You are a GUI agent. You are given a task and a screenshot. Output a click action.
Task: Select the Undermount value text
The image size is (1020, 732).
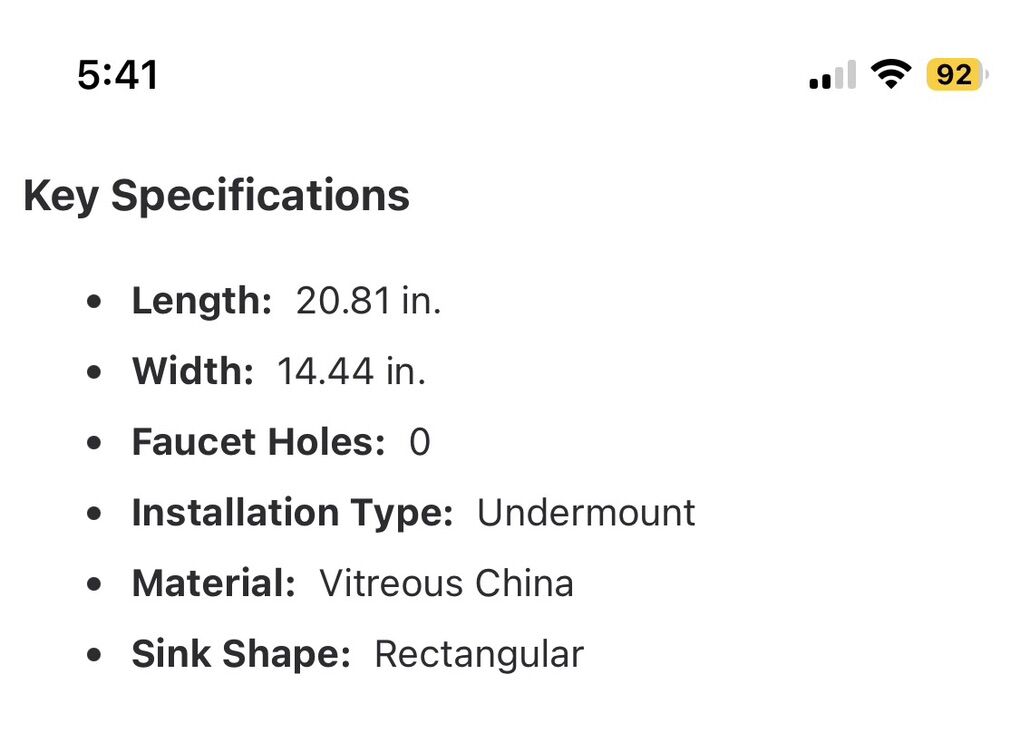(x=586, y=513)
